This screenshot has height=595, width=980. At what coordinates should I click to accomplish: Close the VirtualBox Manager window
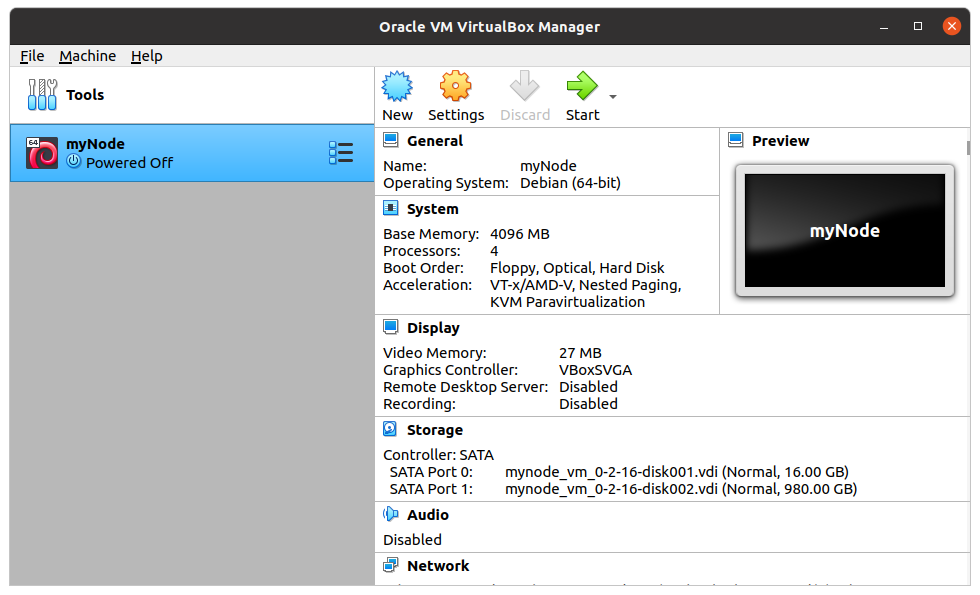click(x=951, y=26)
